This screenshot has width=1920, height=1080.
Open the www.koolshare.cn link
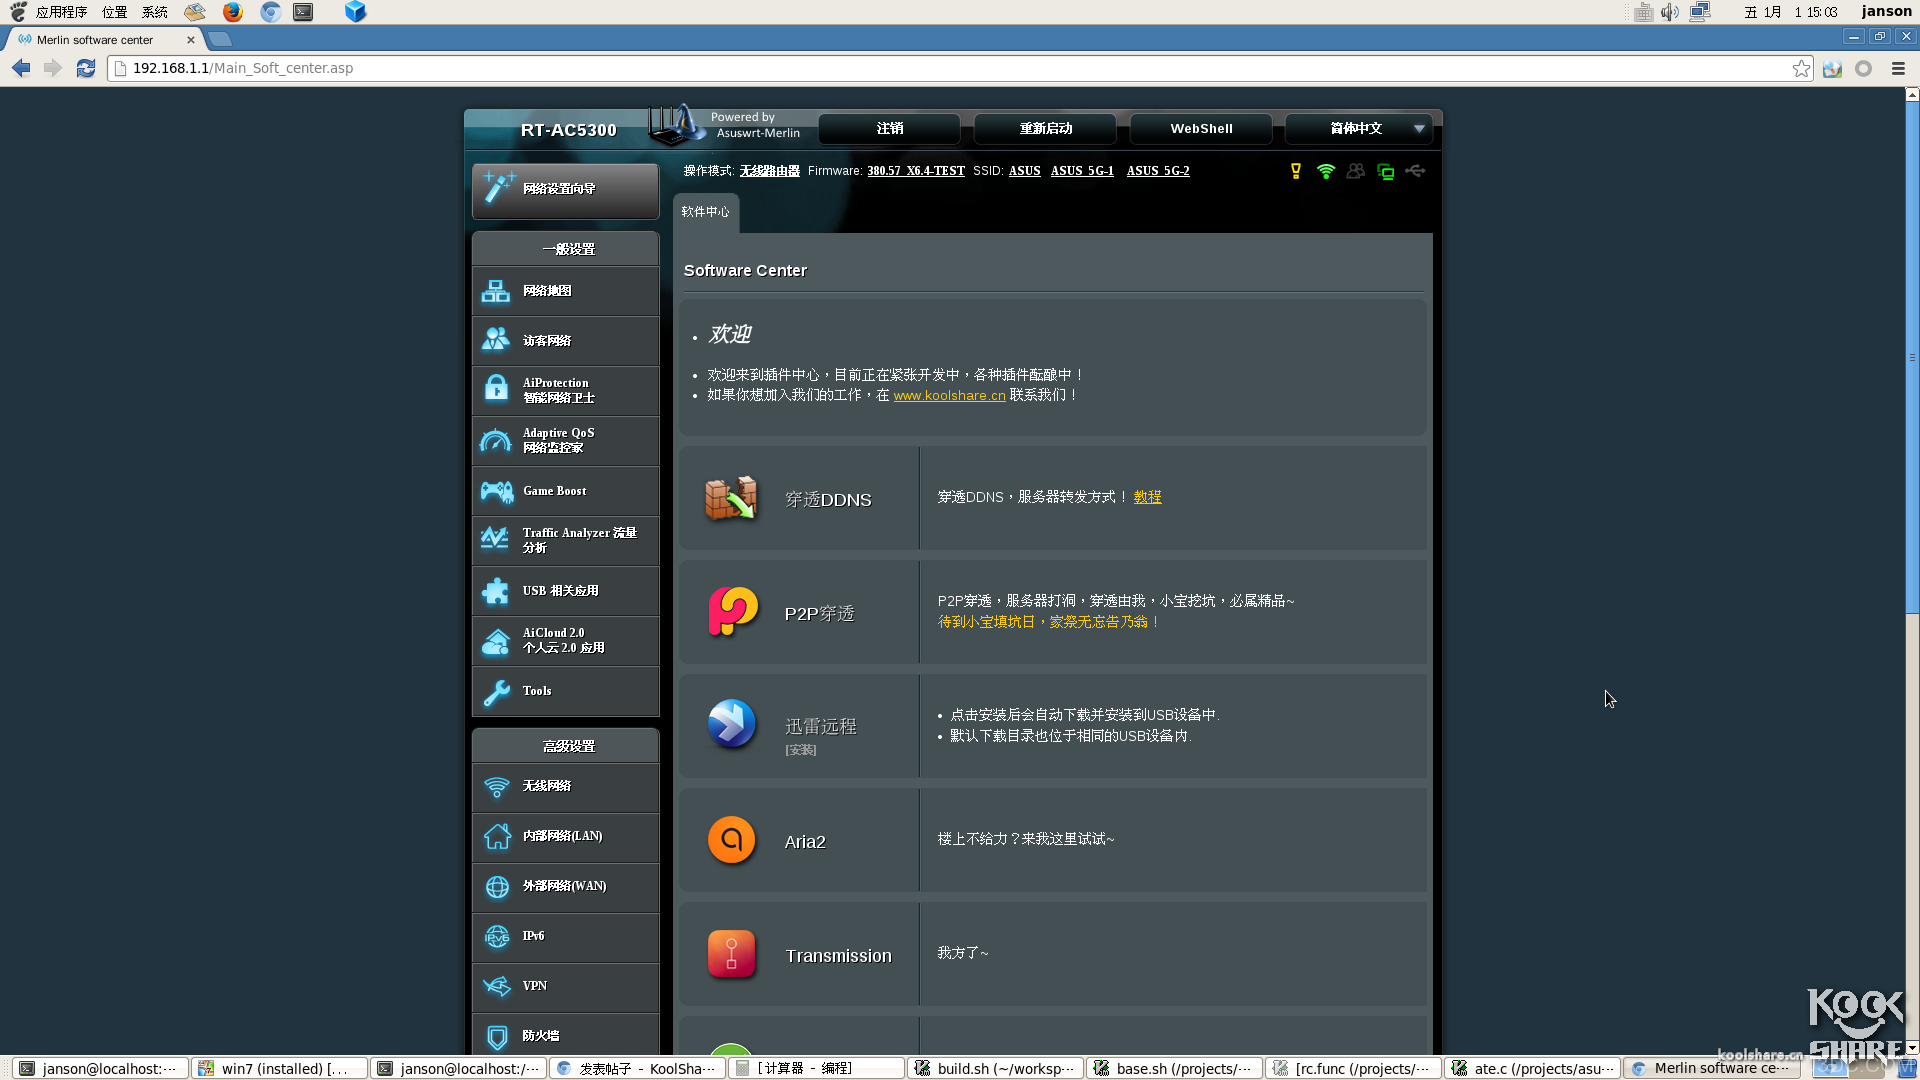949,396
